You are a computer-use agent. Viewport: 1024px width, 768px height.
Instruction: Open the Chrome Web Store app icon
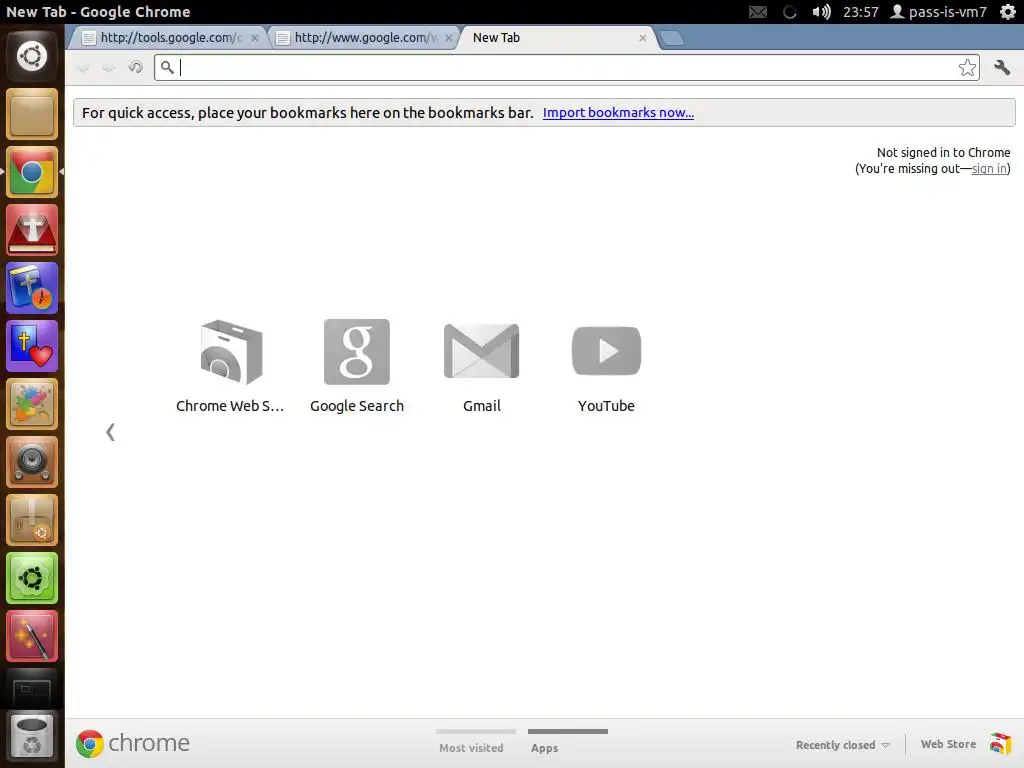(231, 352)
